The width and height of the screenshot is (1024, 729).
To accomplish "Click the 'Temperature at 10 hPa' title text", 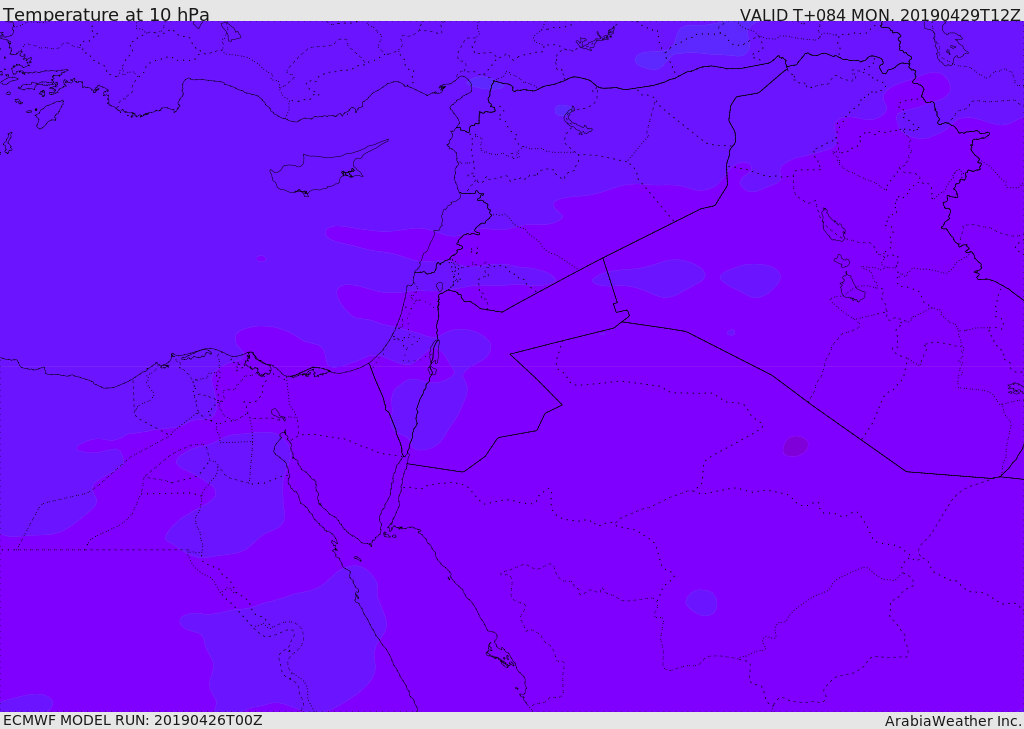I will [106, 13].
